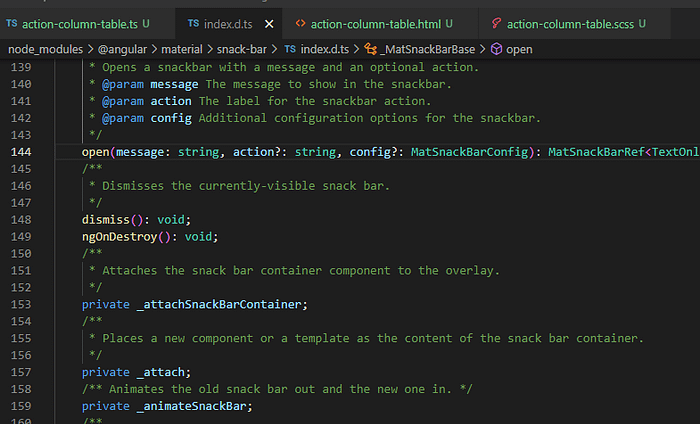The image size is (700, 424).
Task: Click class symbol icon beside _MatSnackBarBase
Action: (371, 49)
